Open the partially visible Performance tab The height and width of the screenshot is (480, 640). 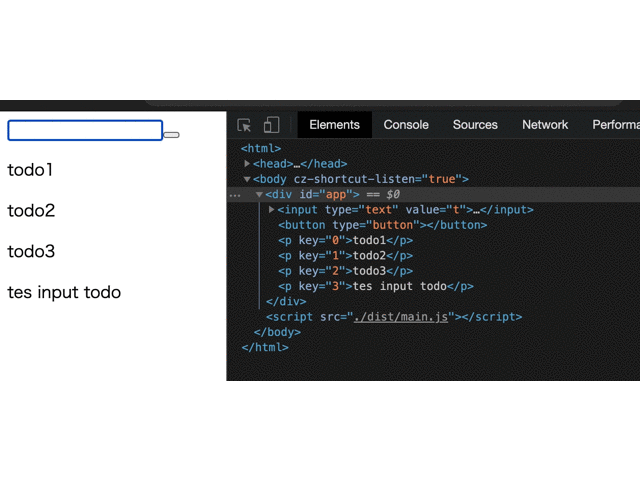pos(615,125)
